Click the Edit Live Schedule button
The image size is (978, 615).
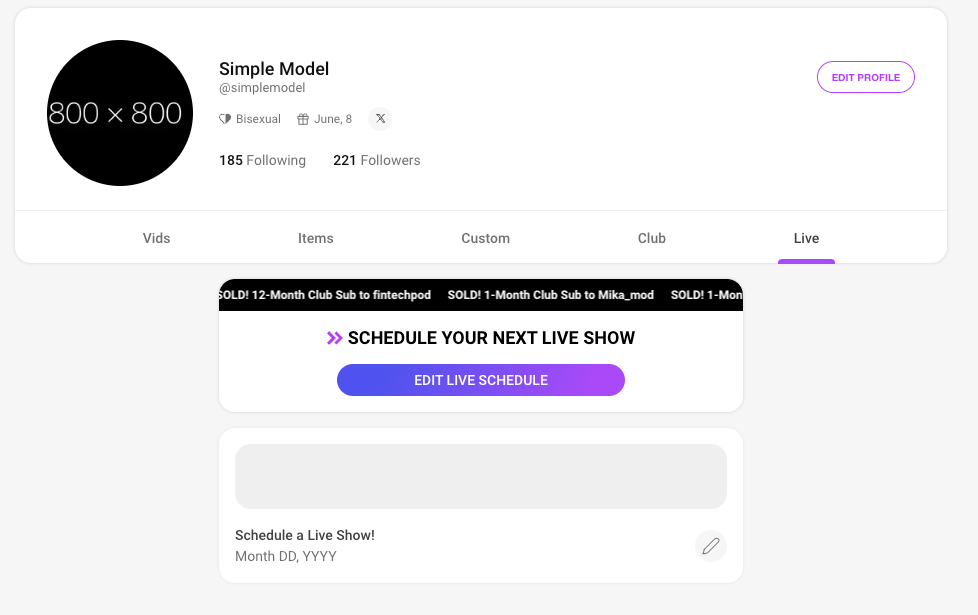481,380
